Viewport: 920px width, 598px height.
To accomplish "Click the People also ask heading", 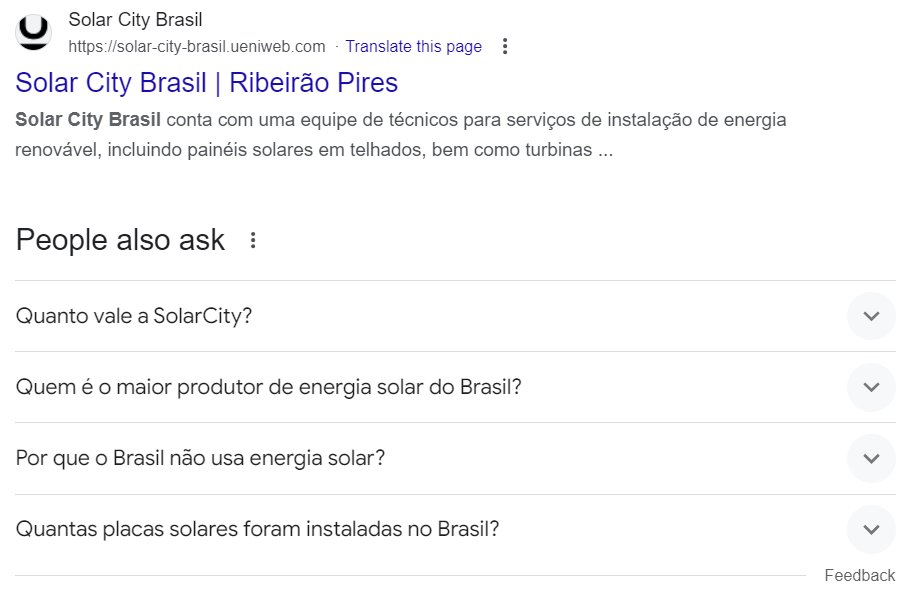I will pyautogui.click(x=120, y=240).
